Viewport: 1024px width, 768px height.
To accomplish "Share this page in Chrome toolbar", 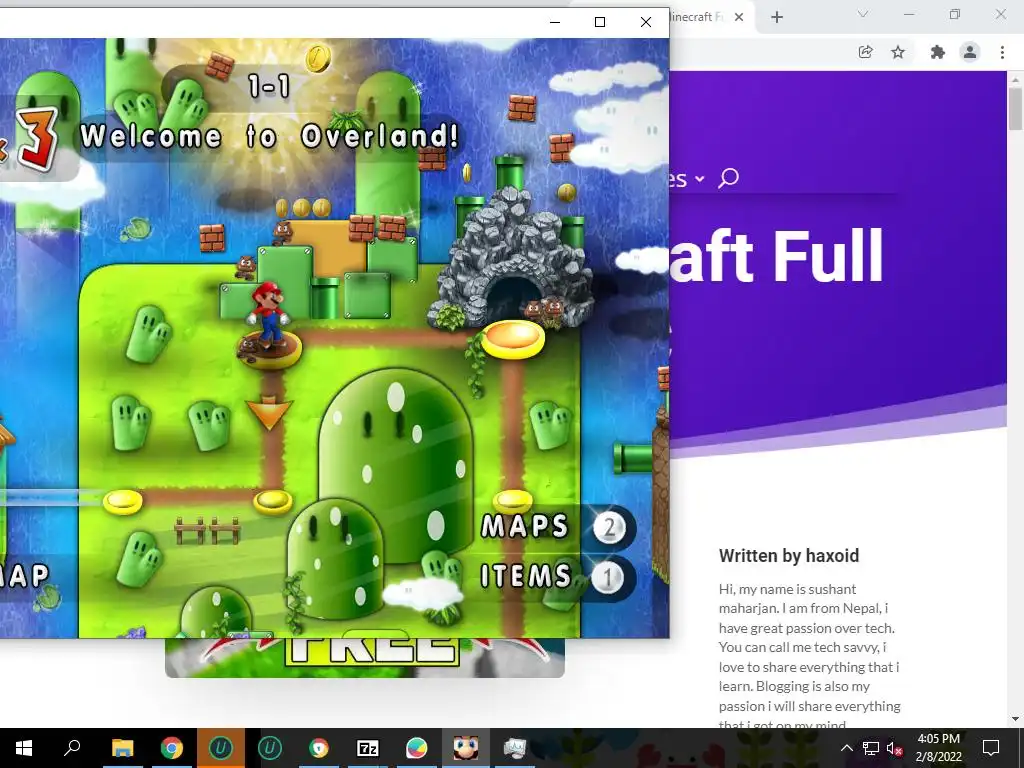I will 865,52.
